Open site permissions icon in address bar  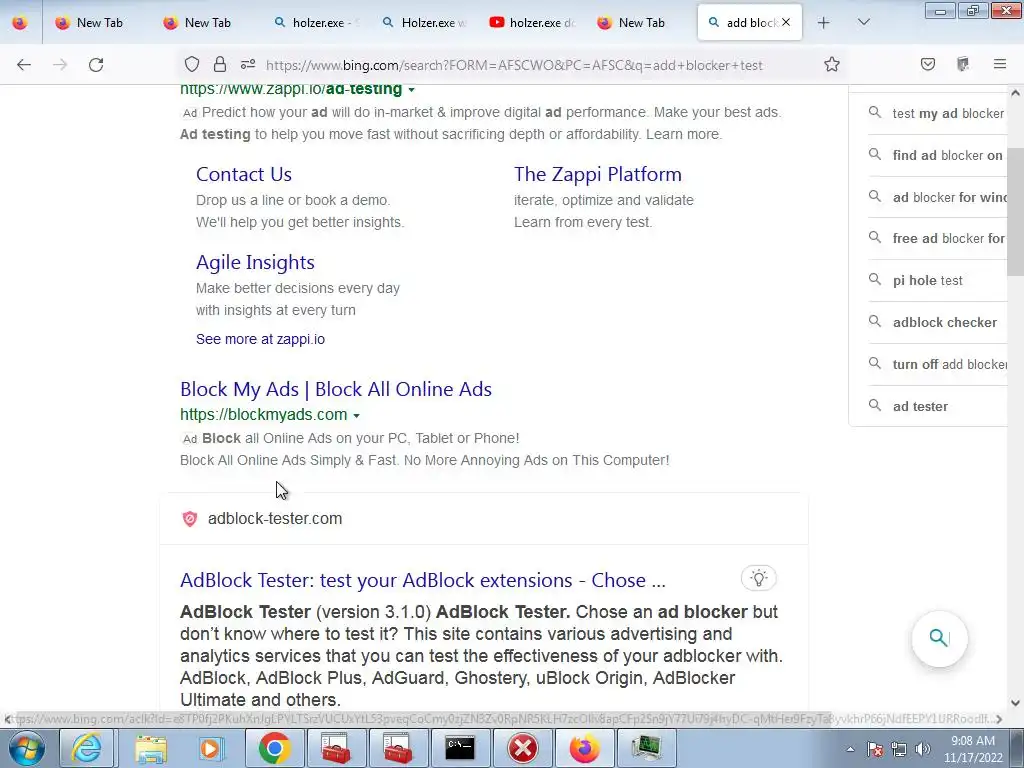[248, 65]
